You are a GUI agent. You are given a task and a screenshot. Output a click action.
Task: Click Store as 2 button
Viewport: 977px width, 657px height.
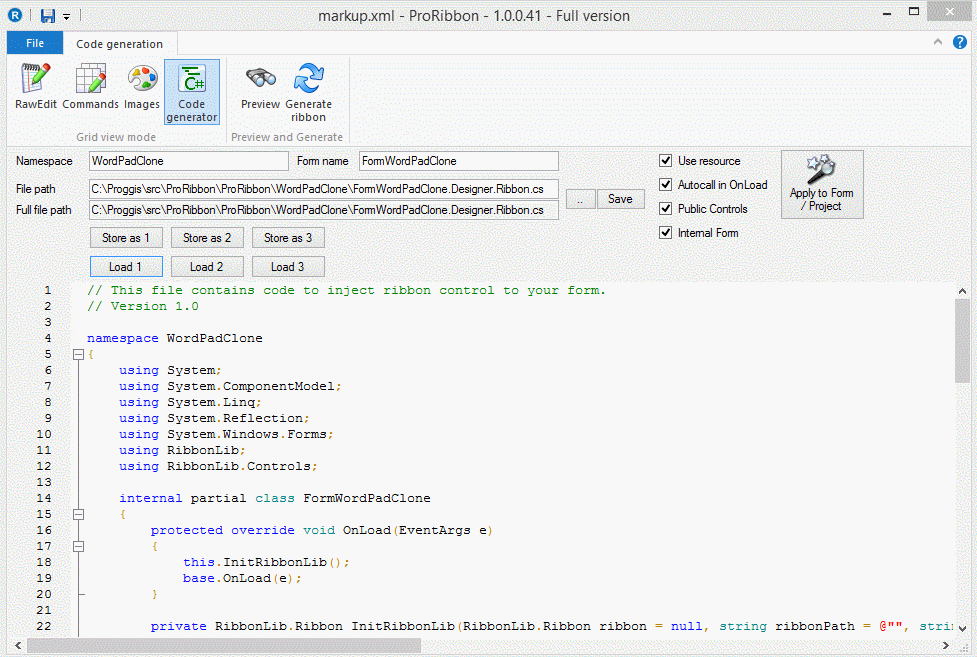(x=207, y=237)
